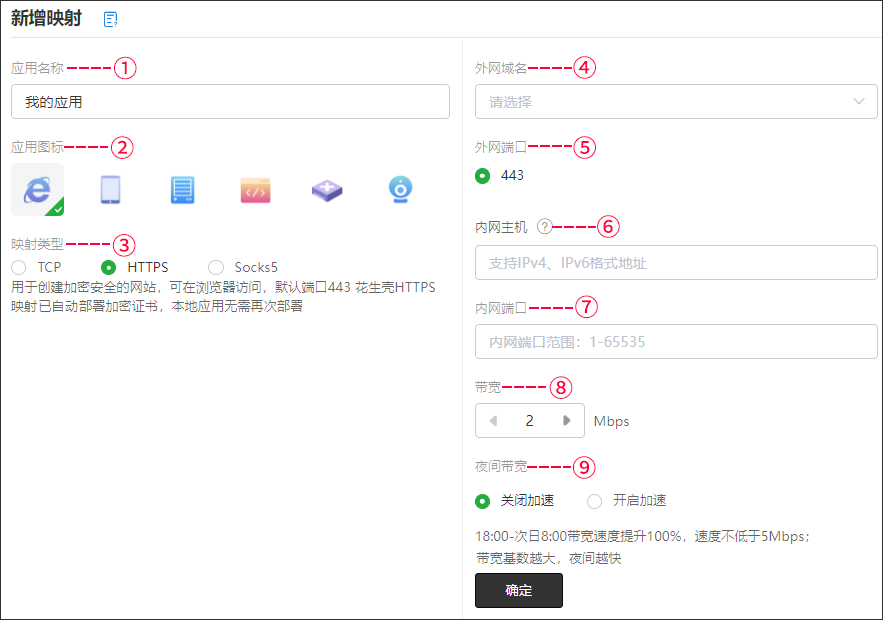This screenshot has width=883, height=620.
Task: Select the code window application icon
Action: [x=255, y=189]
